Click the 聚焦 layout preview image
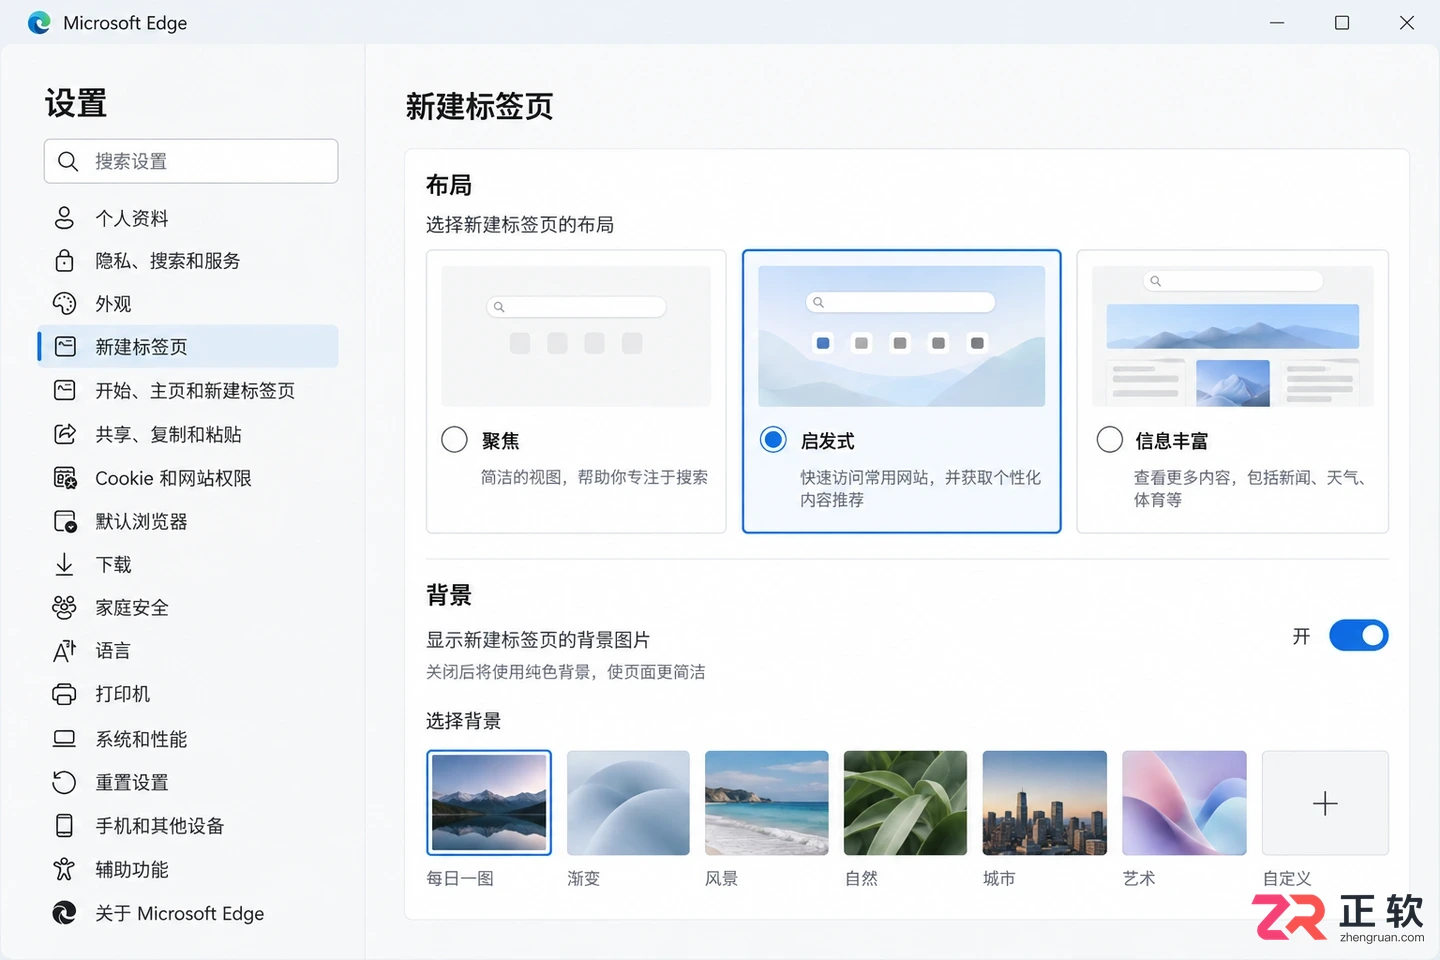 pos(576,336)
